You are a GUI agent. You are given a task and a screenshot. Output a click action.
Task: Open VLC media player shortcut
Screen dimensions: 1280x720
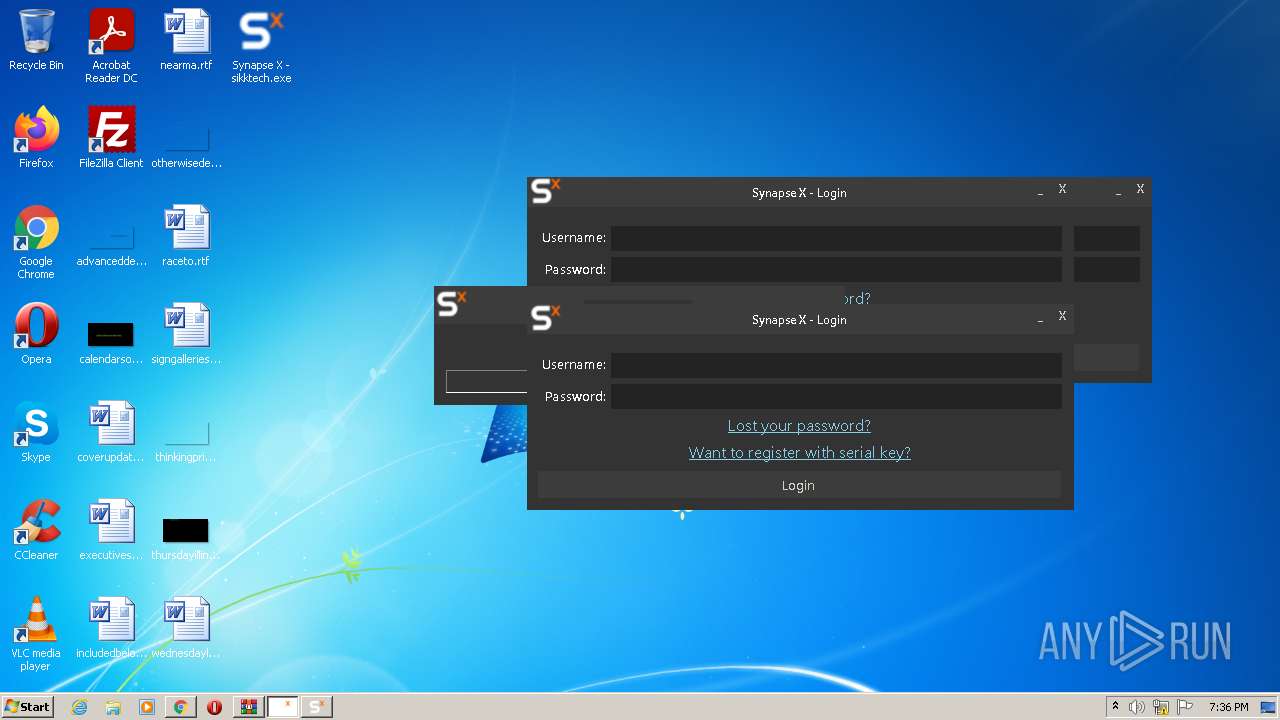tap(36, 634)
